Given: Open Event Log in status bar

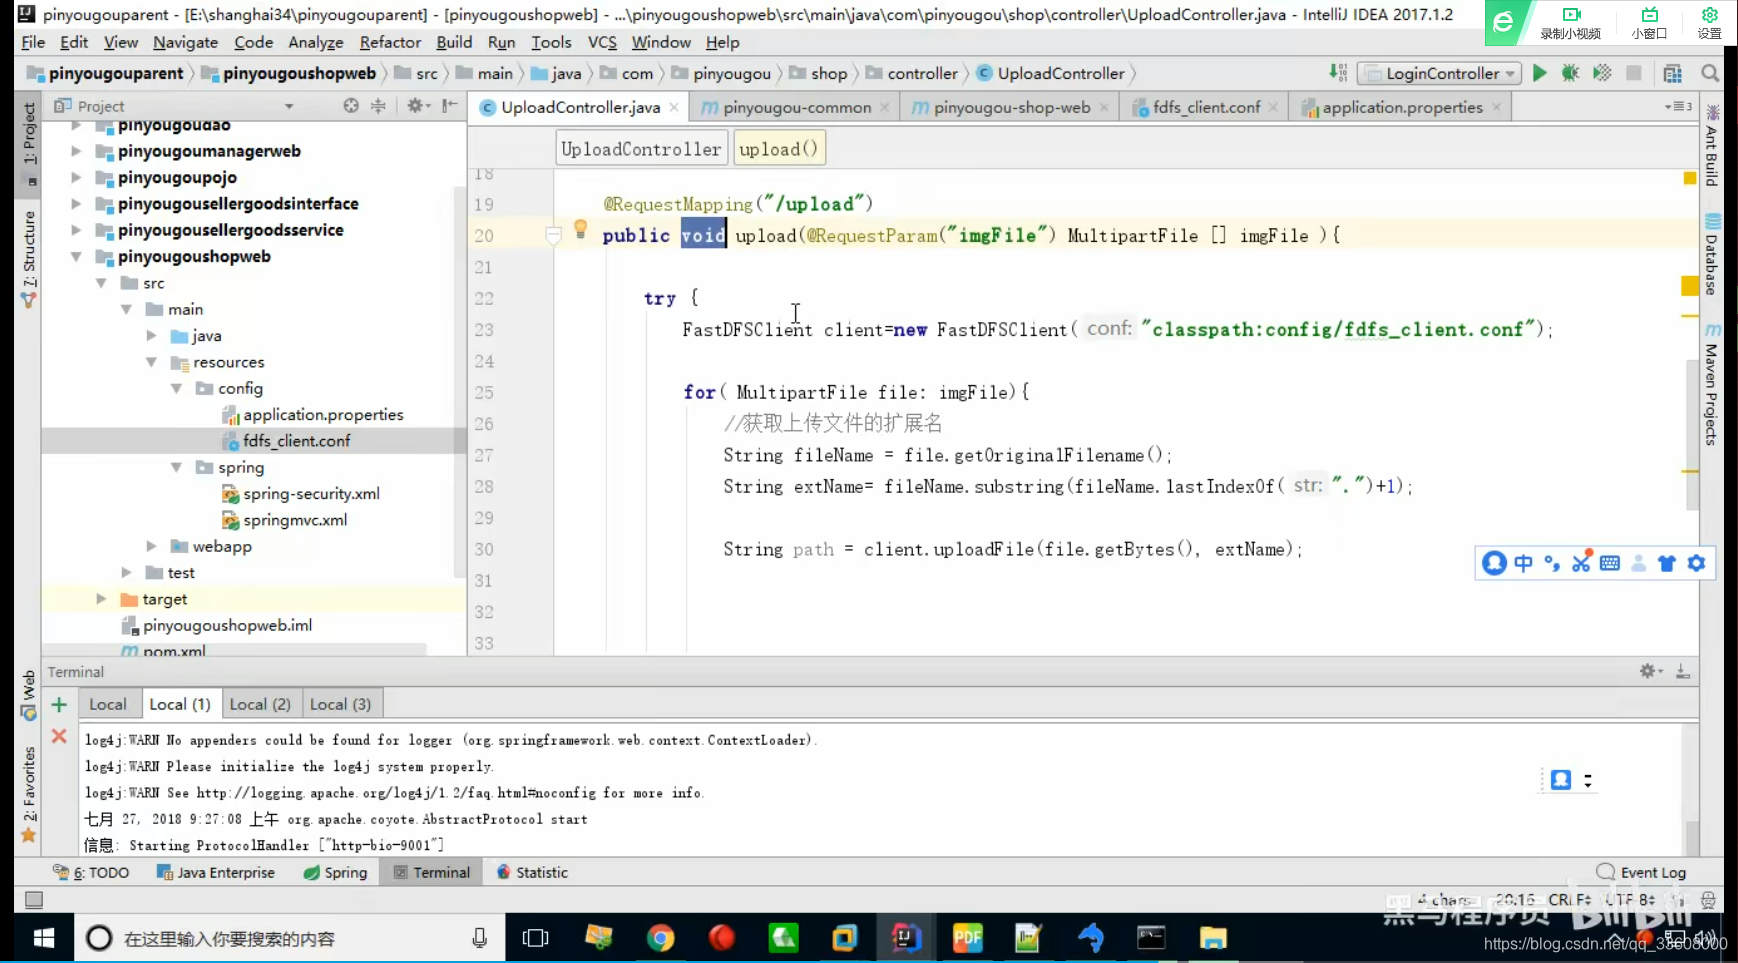Looking at the screenshot, I should click(x=1641, y=872).
